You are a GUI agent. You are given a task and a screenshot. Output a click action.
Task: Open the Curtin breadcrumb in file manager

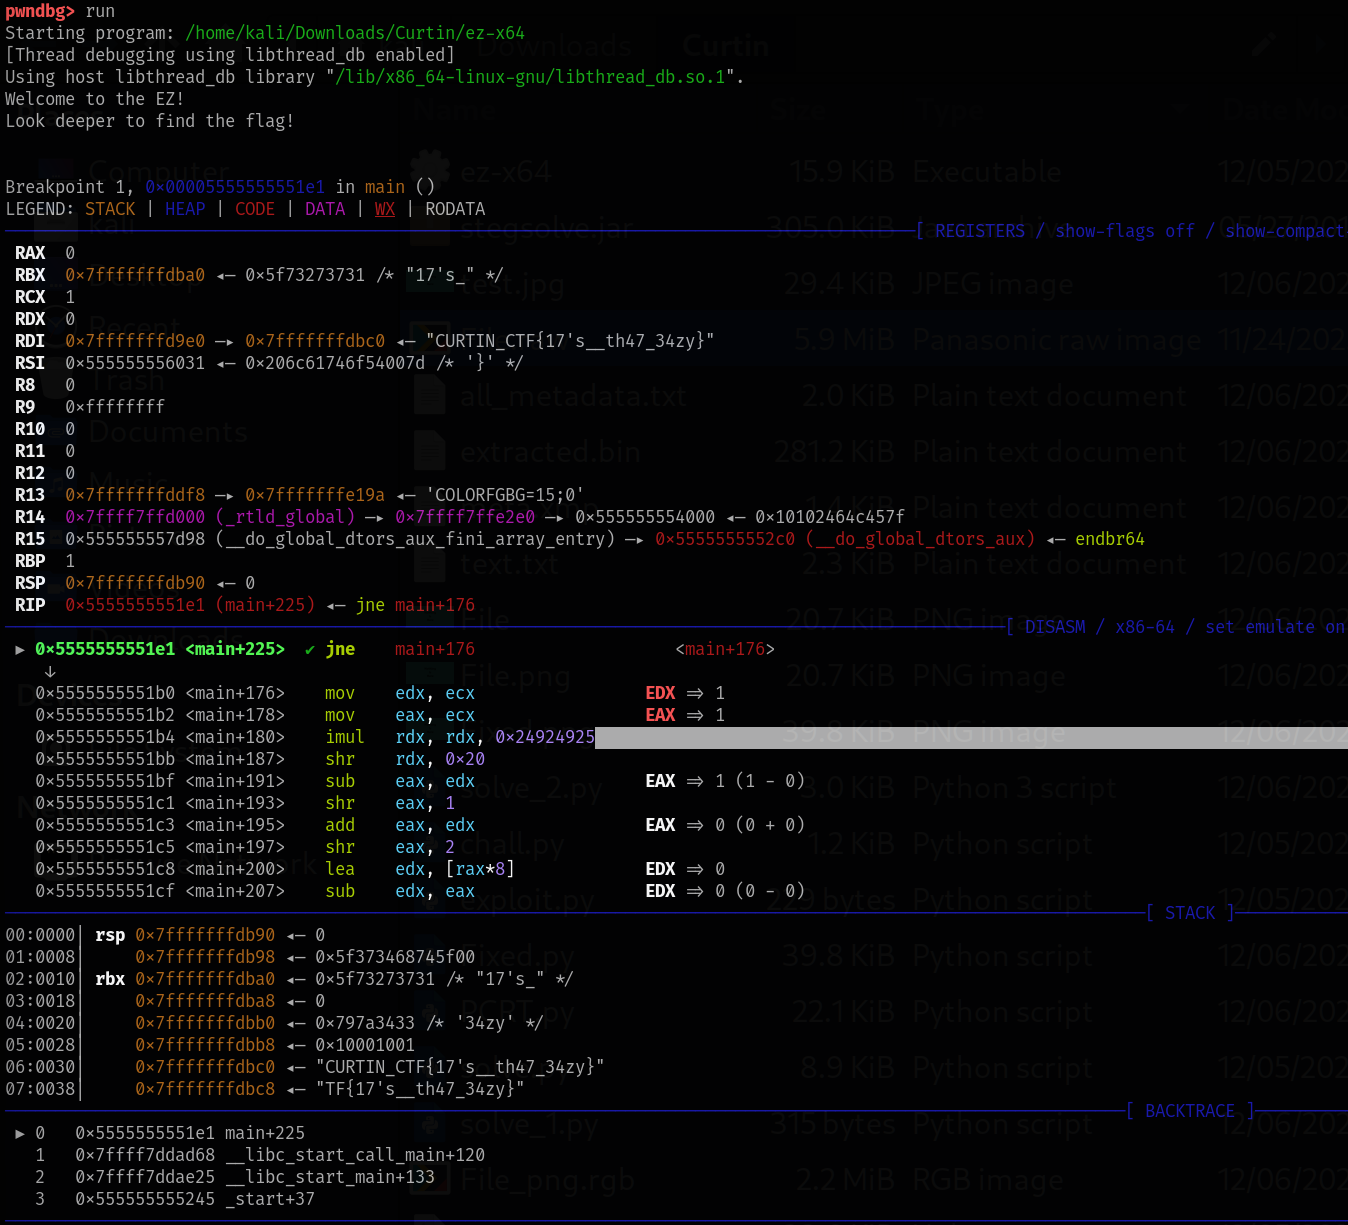coord(726,46)
